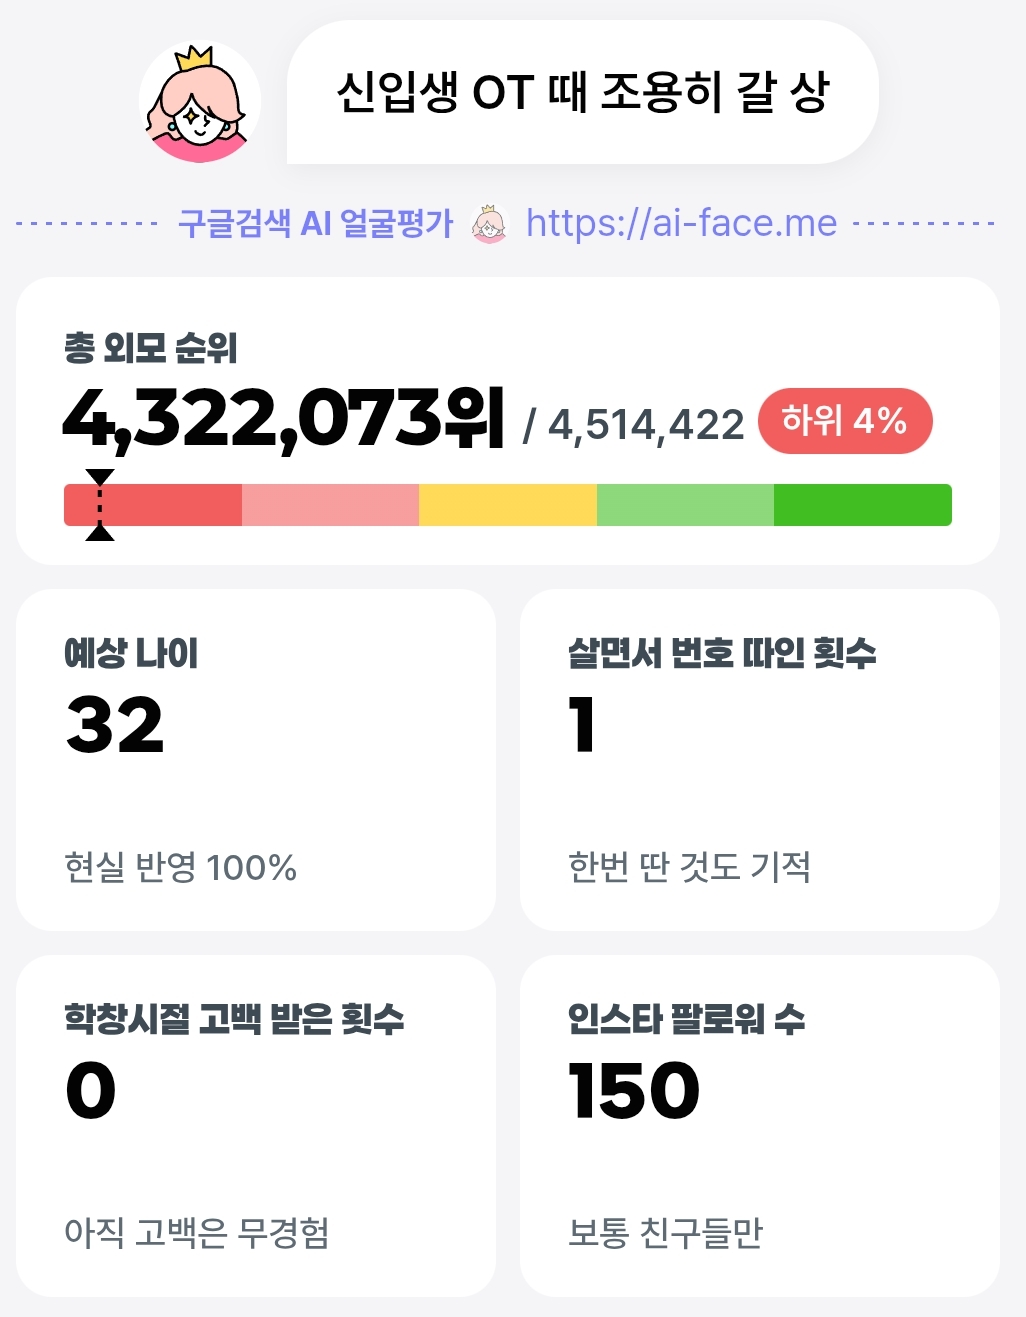
Task: Click the rank position marker on the bar
Action: (x=100, y=504)
